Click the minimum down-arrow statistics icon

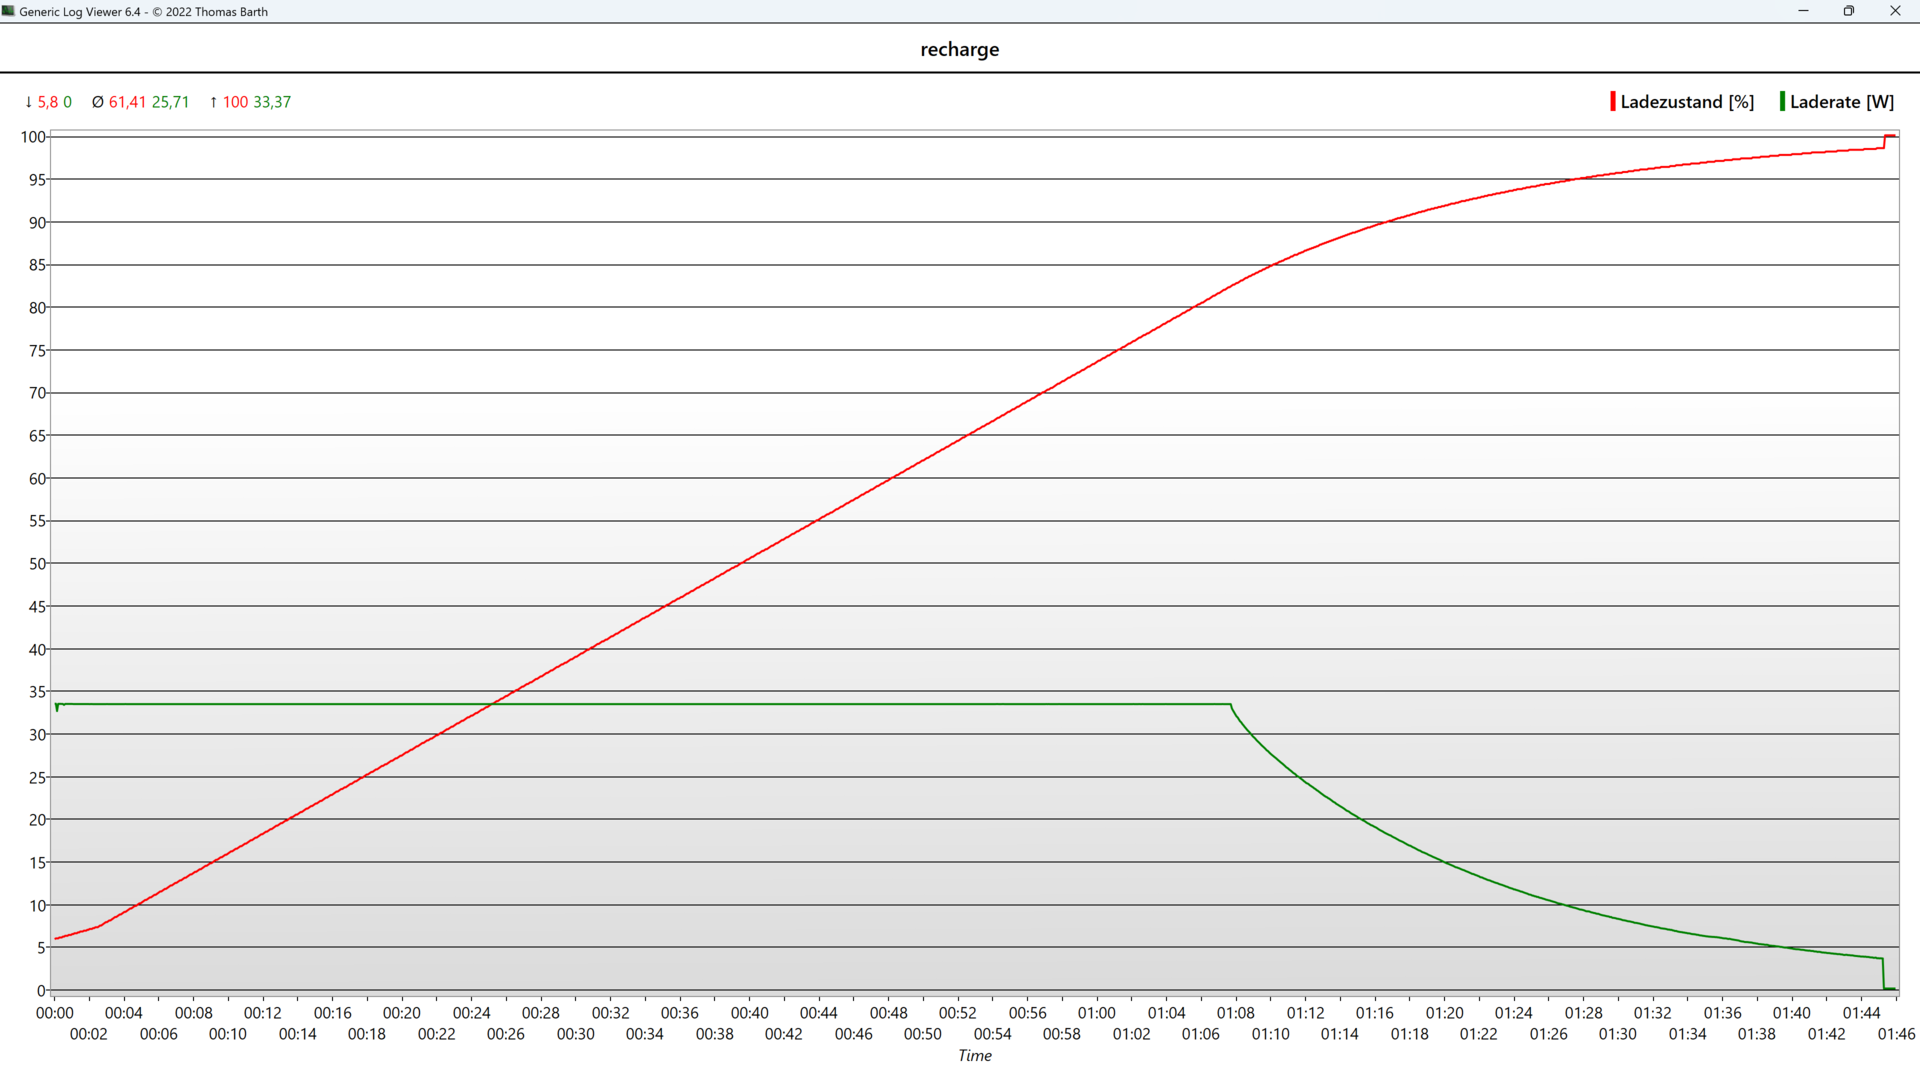point(28,102)
